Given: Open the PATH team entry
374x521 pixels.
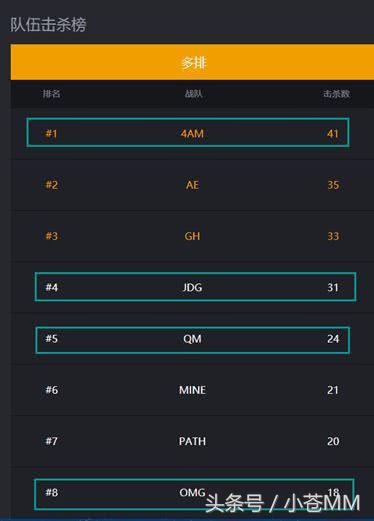Looking at the screenshot, I should click(x=192, y=441).
